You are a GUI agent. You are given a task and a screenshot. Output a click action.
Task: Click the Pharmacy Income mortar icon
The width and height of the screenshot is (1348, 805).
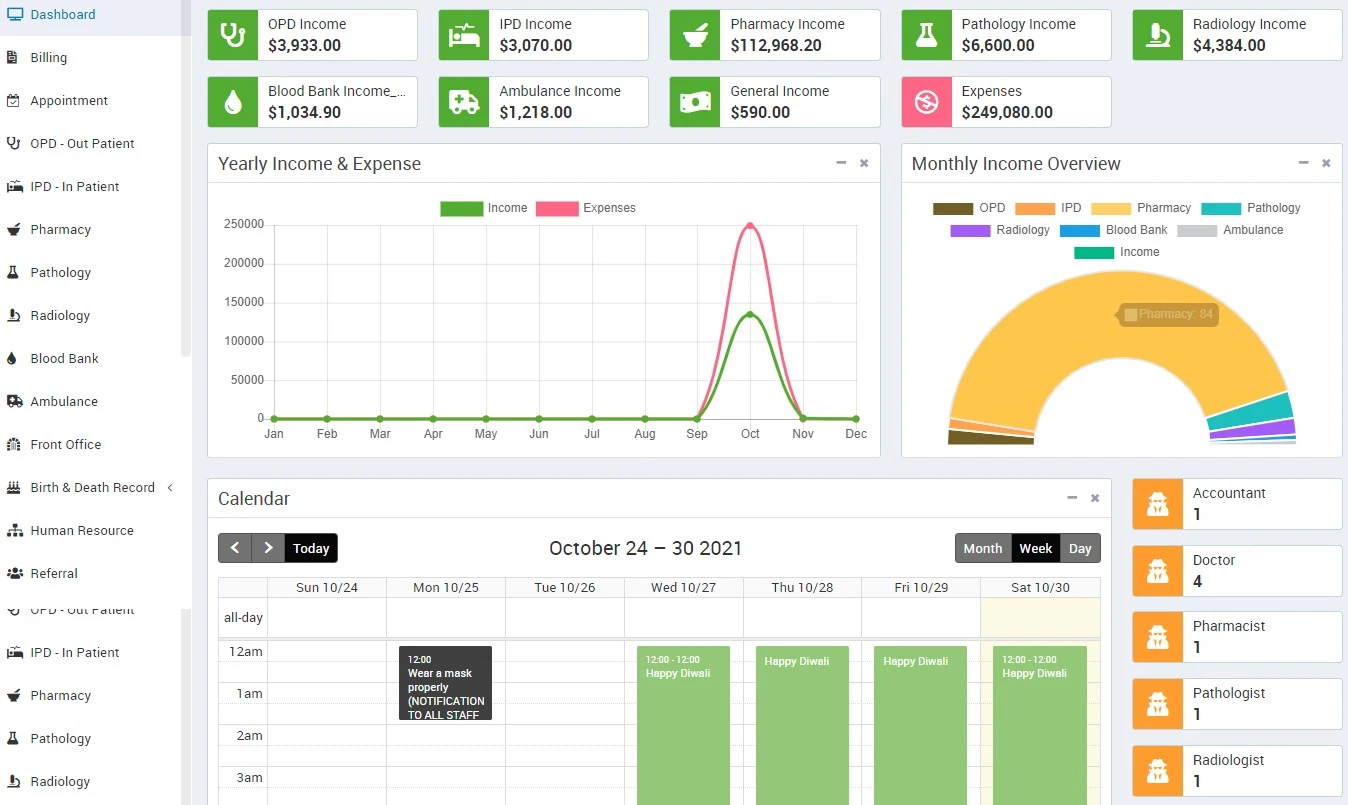695,35
